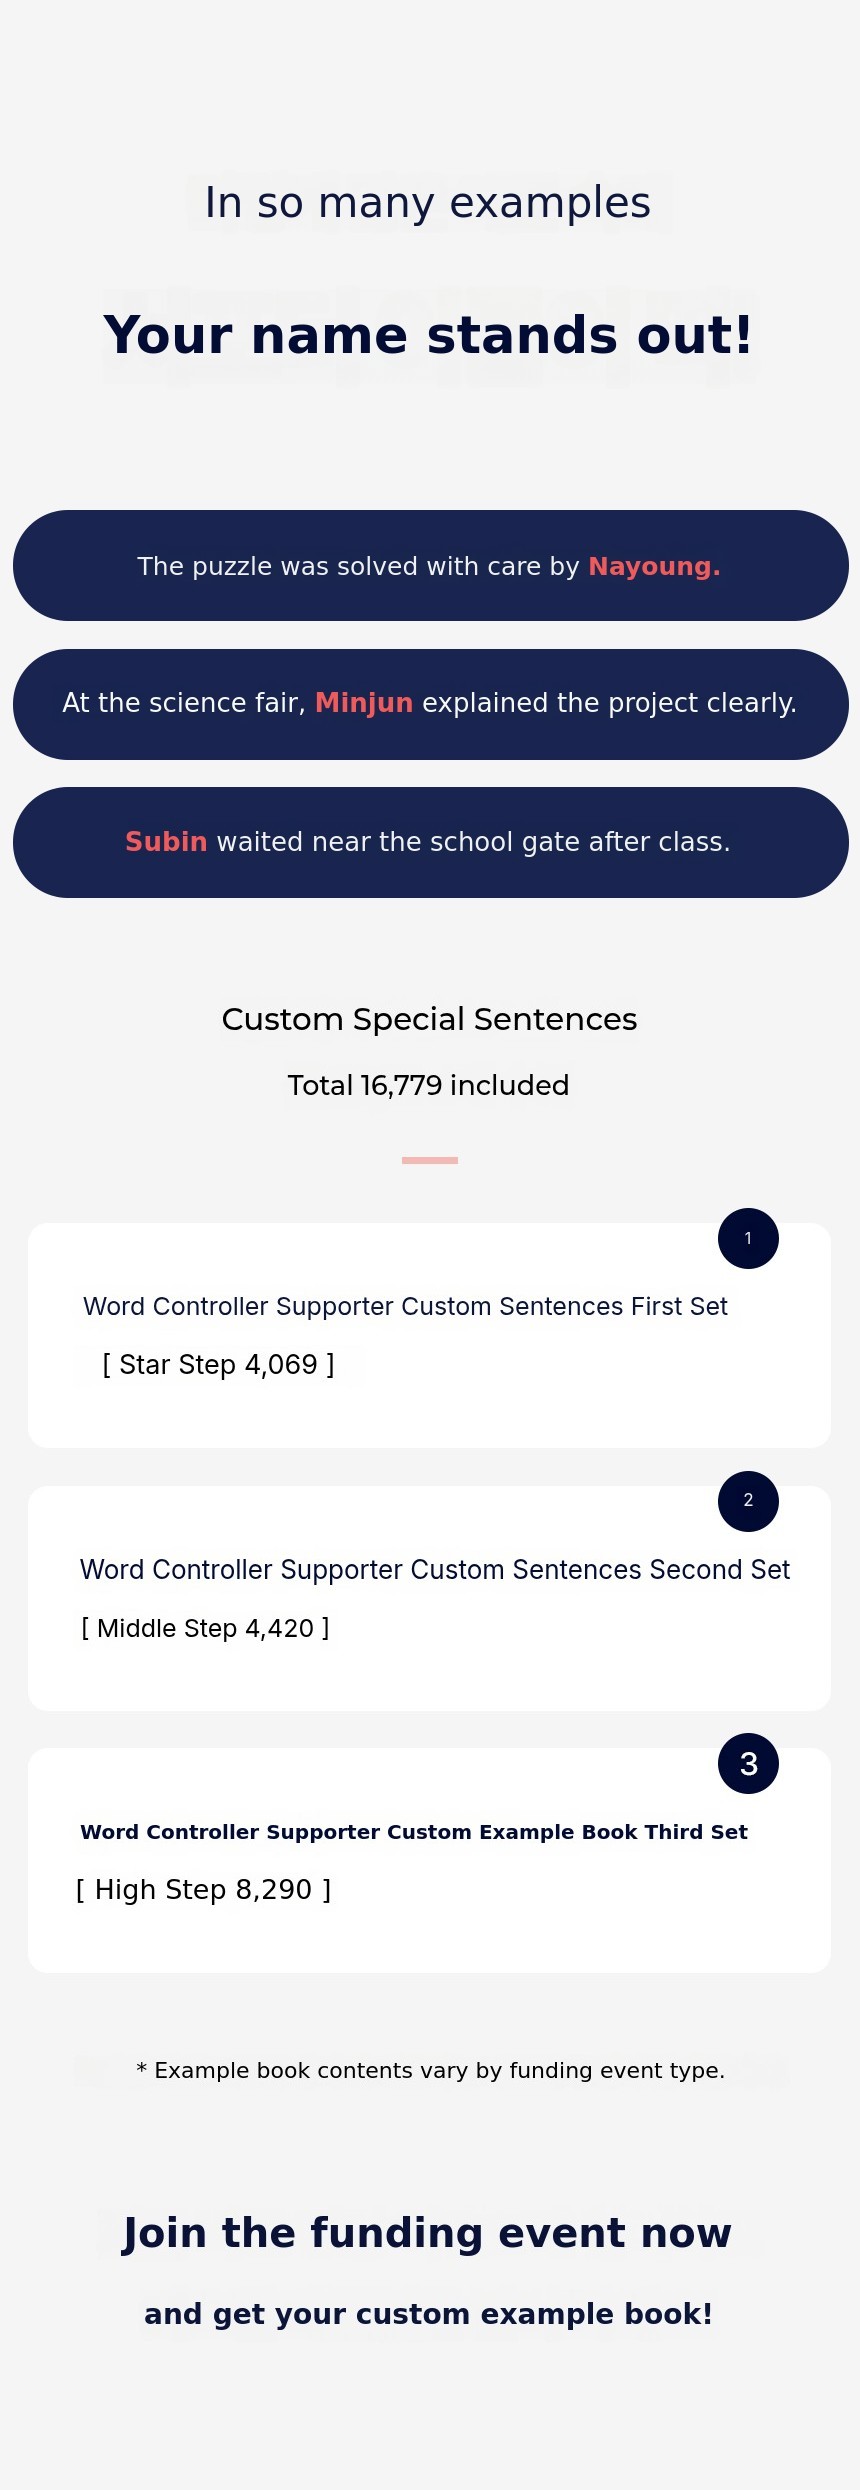Click the highlighted name Minjun
Image resolution: width=860 pixels, height=2490 pixels.
[364, 703]
